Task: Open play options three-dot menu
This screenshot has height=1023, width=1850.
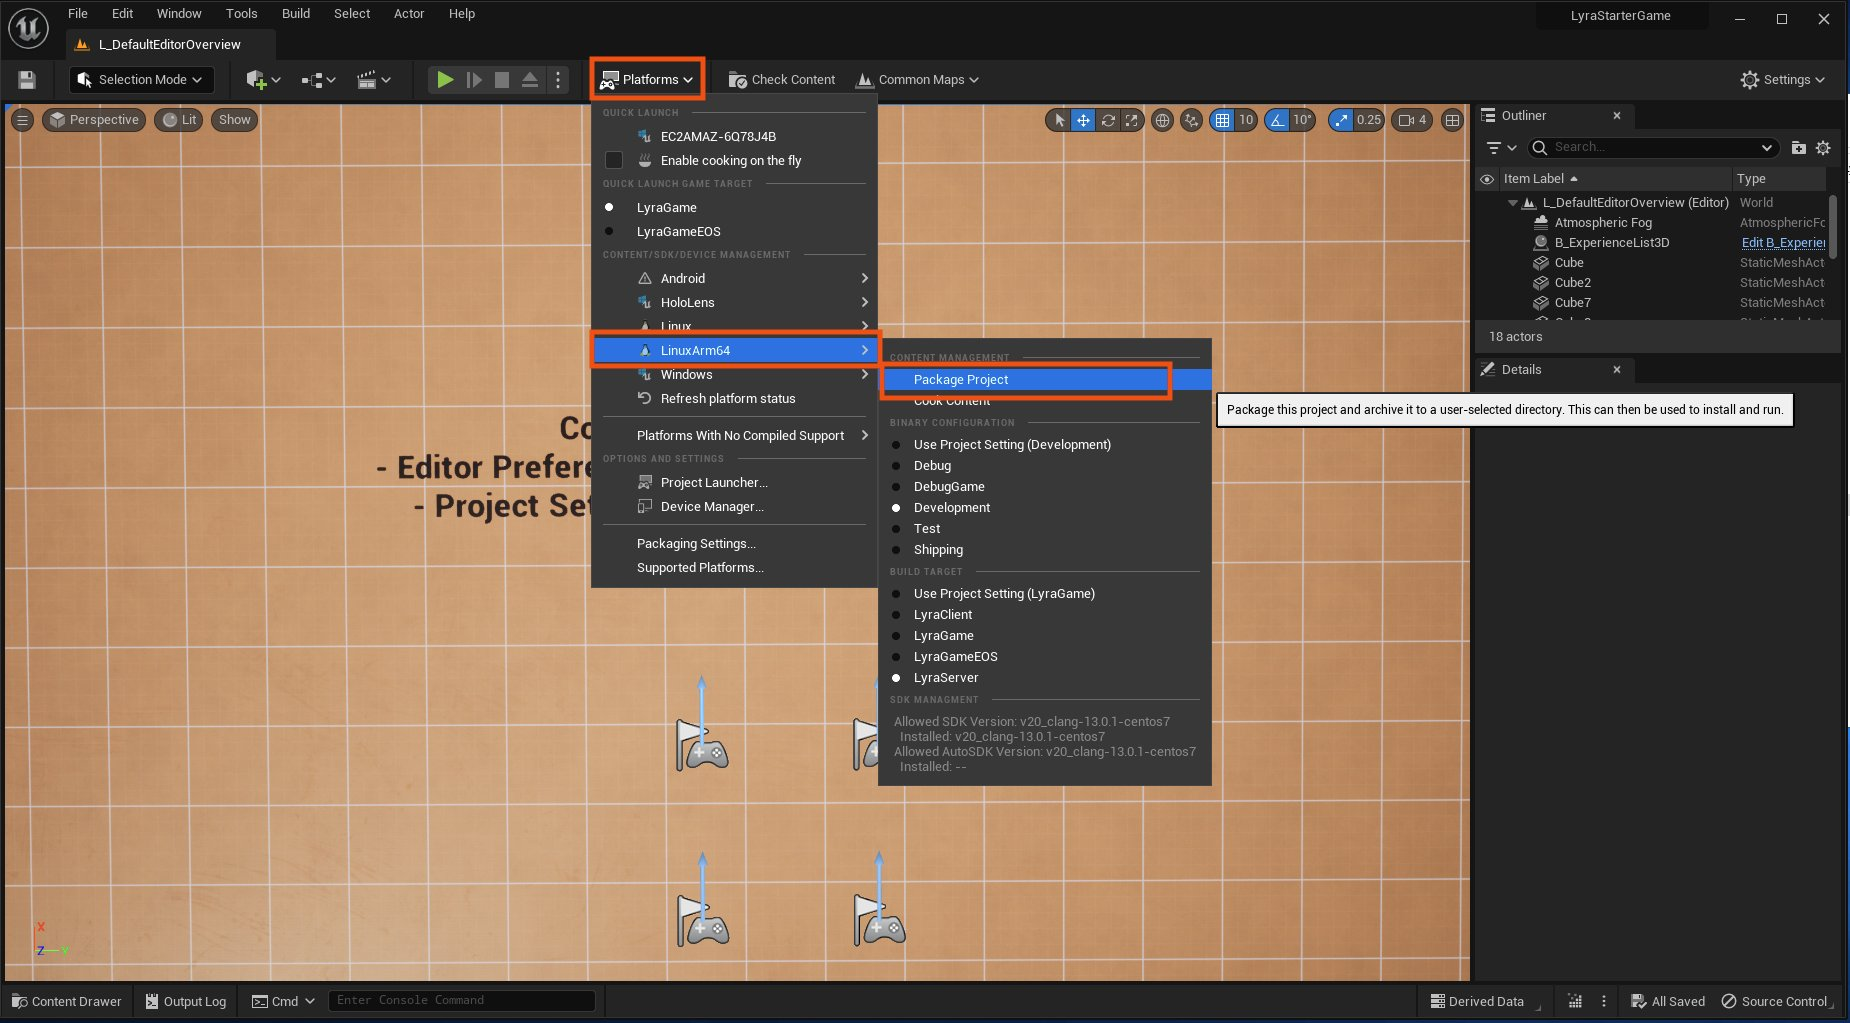Action: (x=558, y=80)
